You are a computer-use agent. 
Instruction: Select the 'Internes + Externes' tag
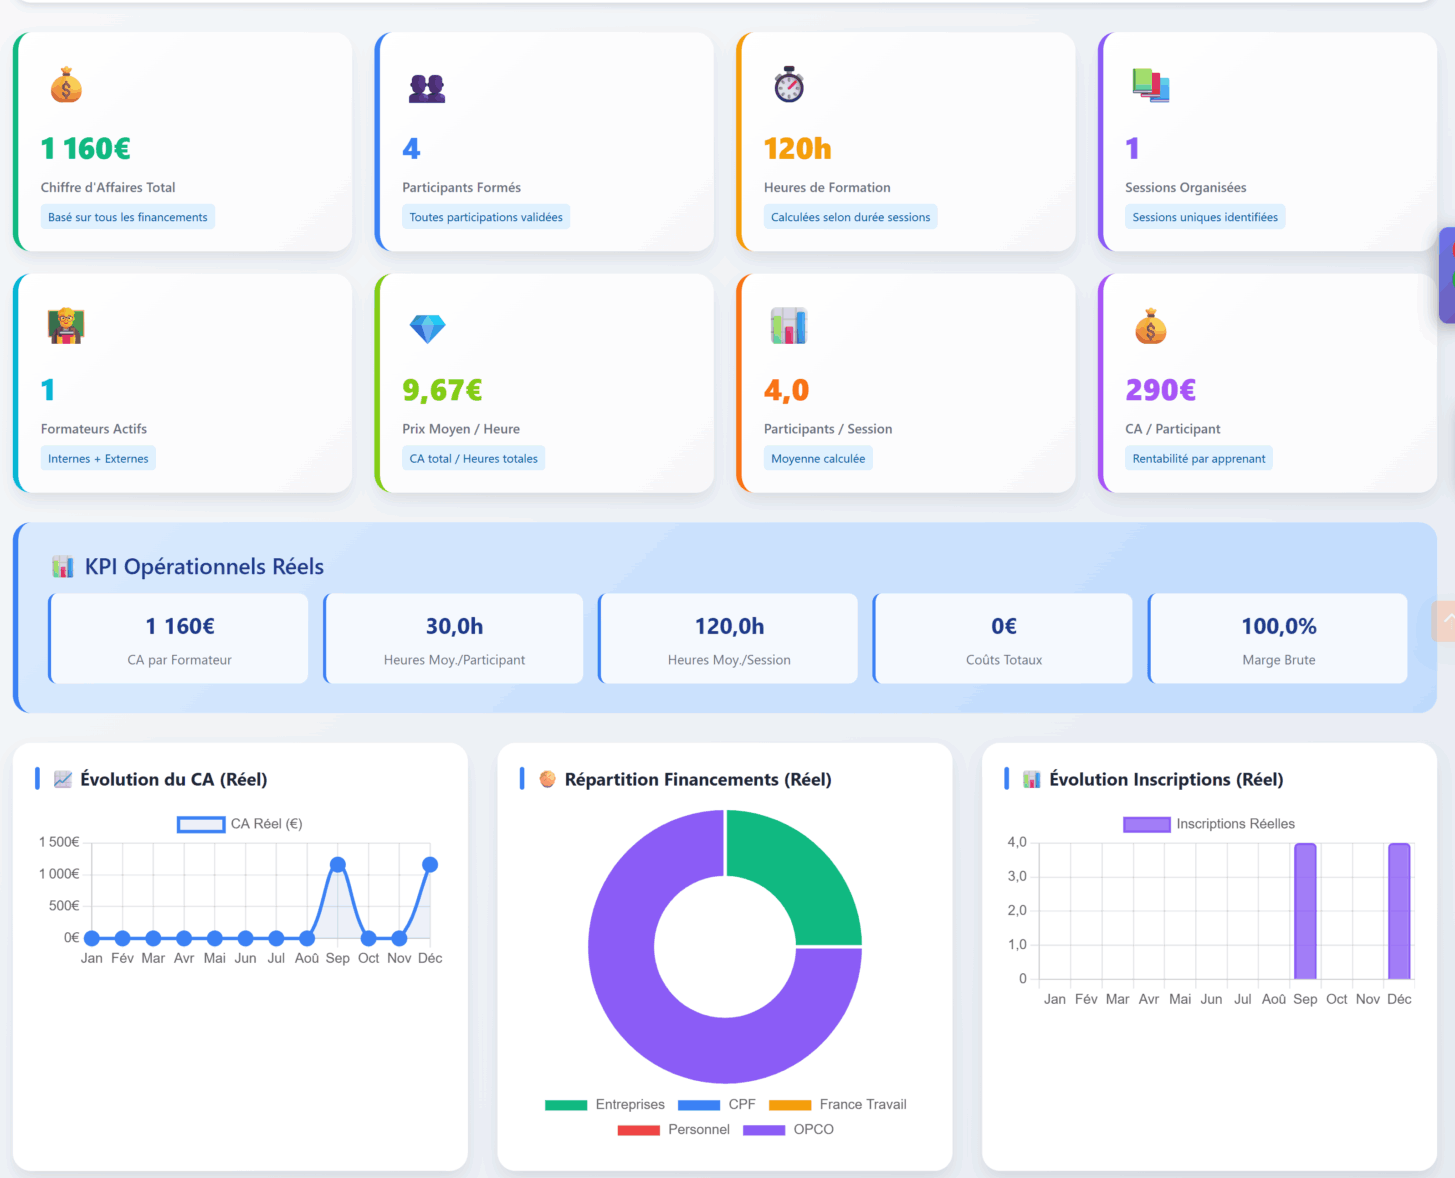(98, 459)
